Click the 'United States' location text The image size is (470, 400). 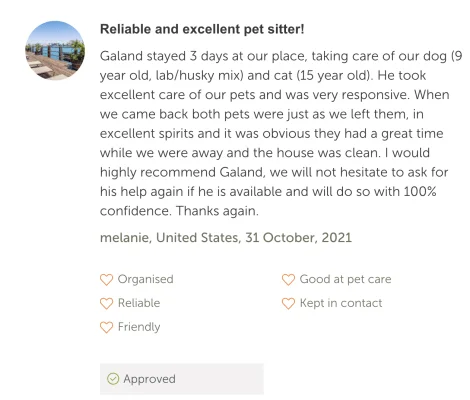[x=198, y=238]
